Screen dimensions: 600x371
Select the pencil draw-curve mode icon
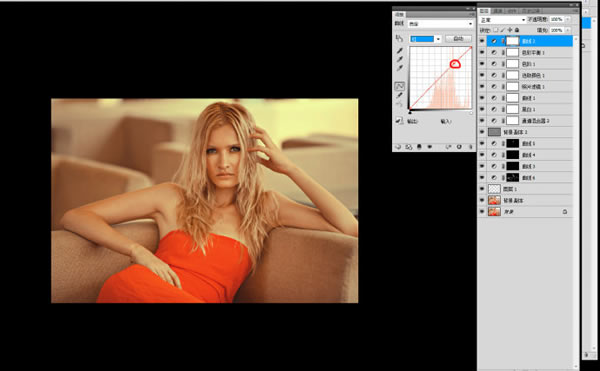(x=399, y=95)
